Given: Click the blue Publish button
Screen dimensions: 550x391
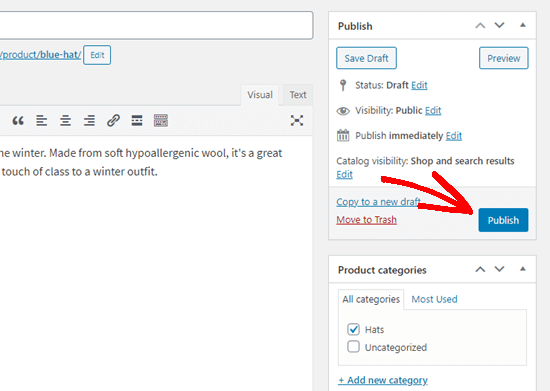Looking at the screenshot, I should (503, 220).
